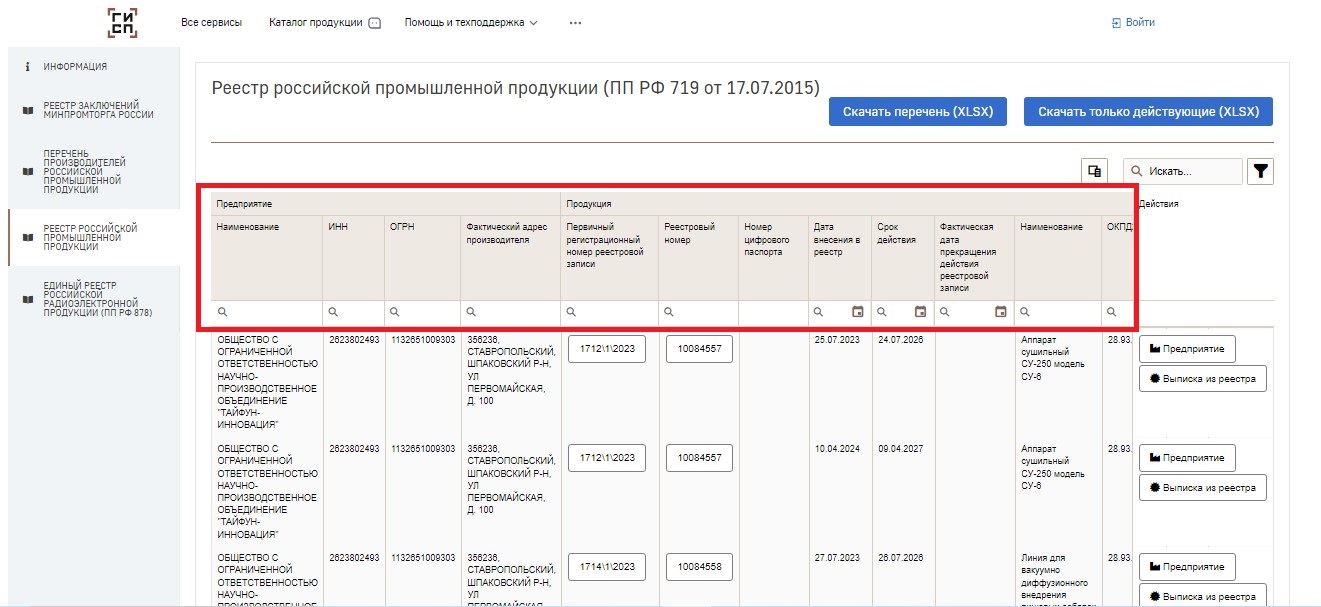Viewport: 1321px width, 607px height.
Task: Click the funnel filter icon button
Action: pyautogui.click(x=1261, y=171)
